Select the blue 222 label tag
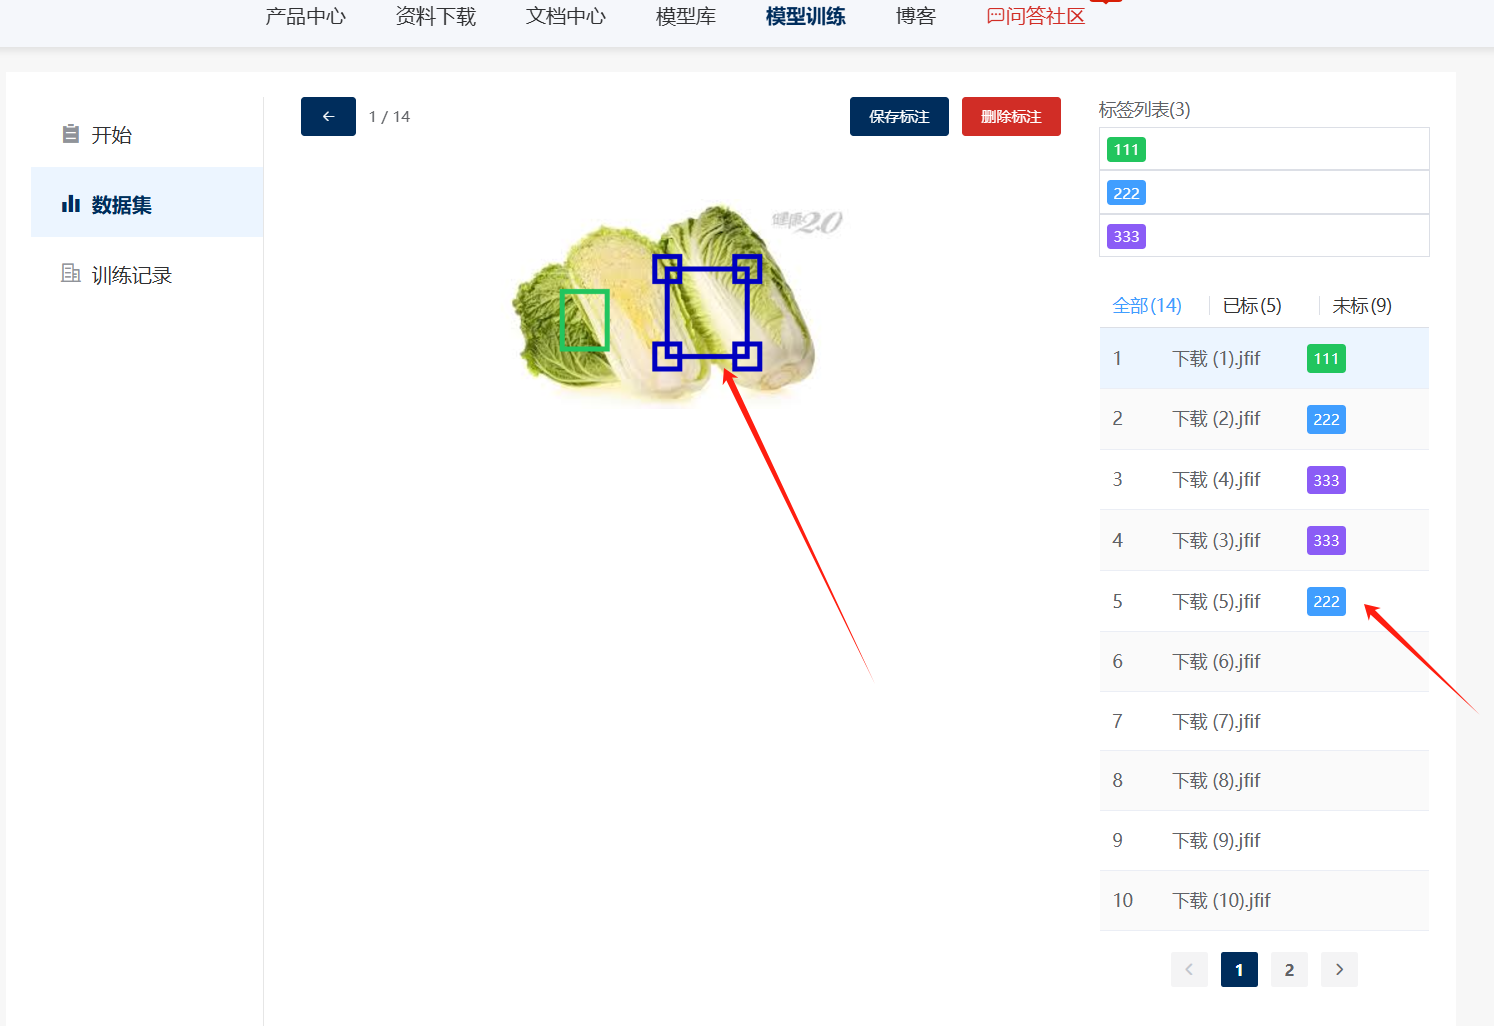 tap(1126, 193)
